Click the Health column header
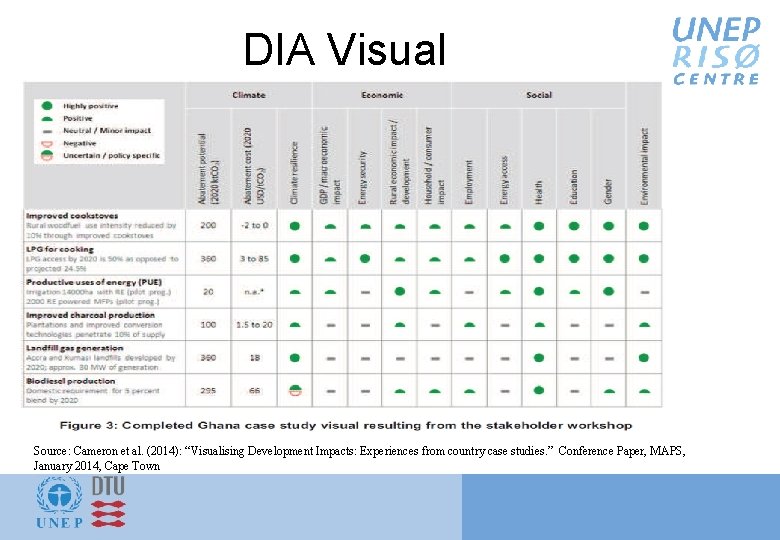The width and height of the screenshot is (780, 540). coord(538,193)
